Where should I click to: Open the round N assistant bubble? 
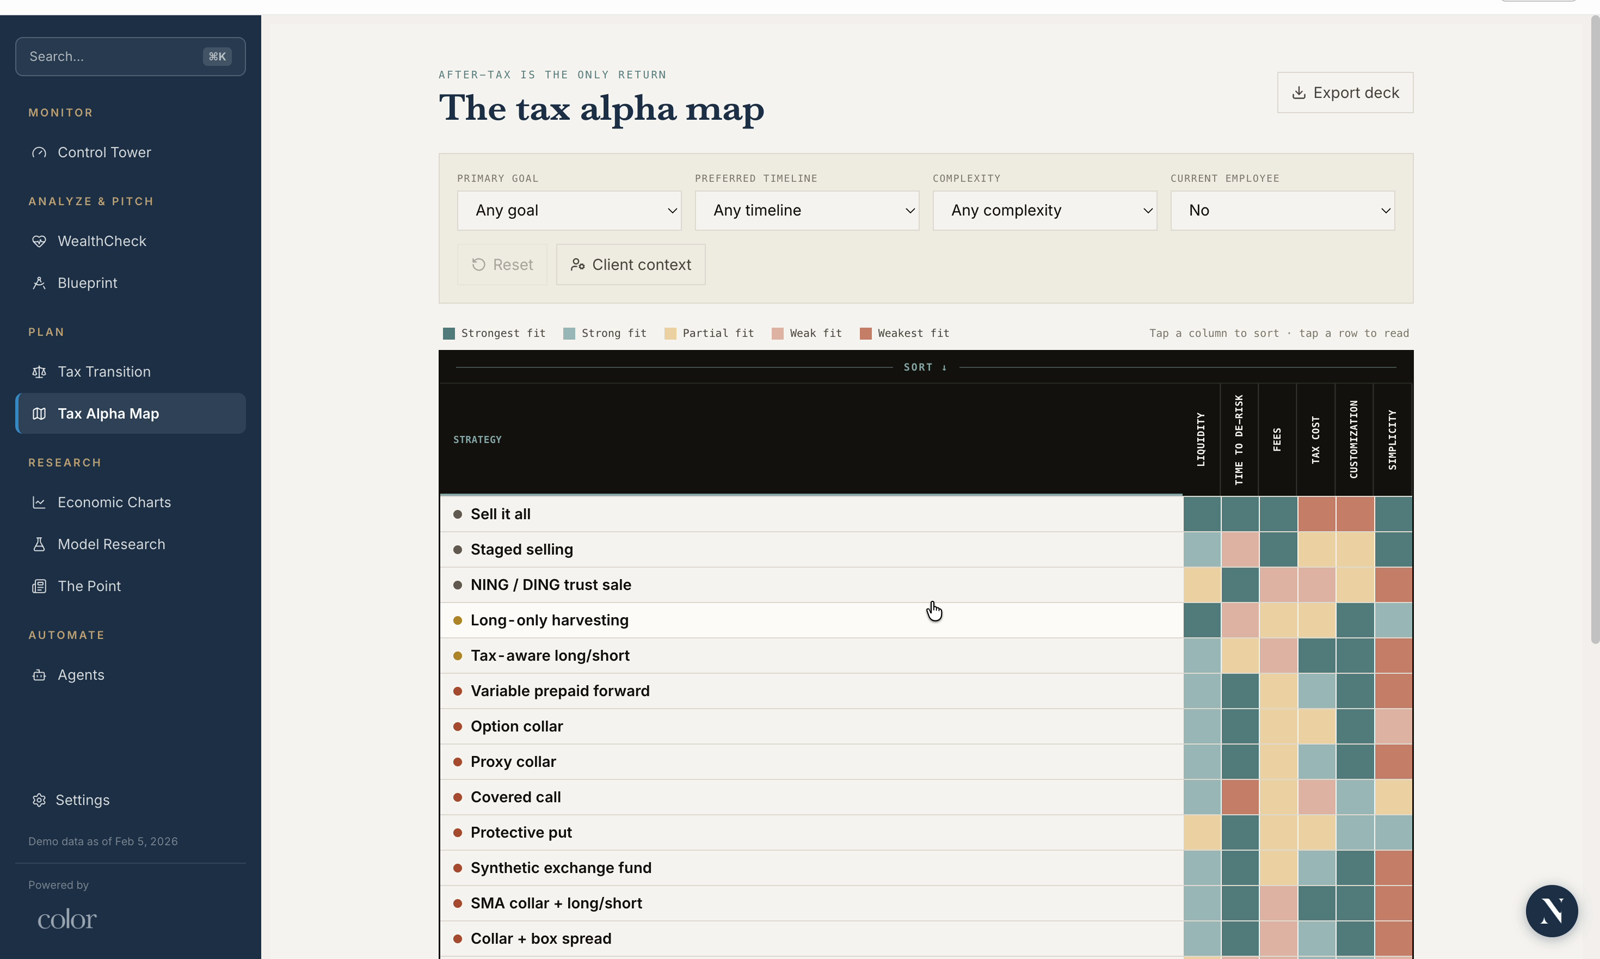tap(1551, 911)
